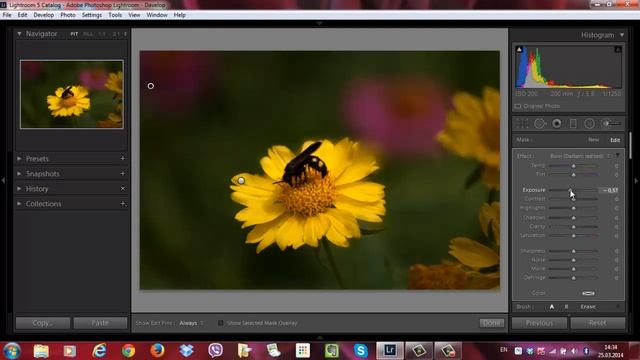Open the brush Color swatch
The height and width of the screenshot is (360, 640).
pyautogui.click(x=588, y=293)
